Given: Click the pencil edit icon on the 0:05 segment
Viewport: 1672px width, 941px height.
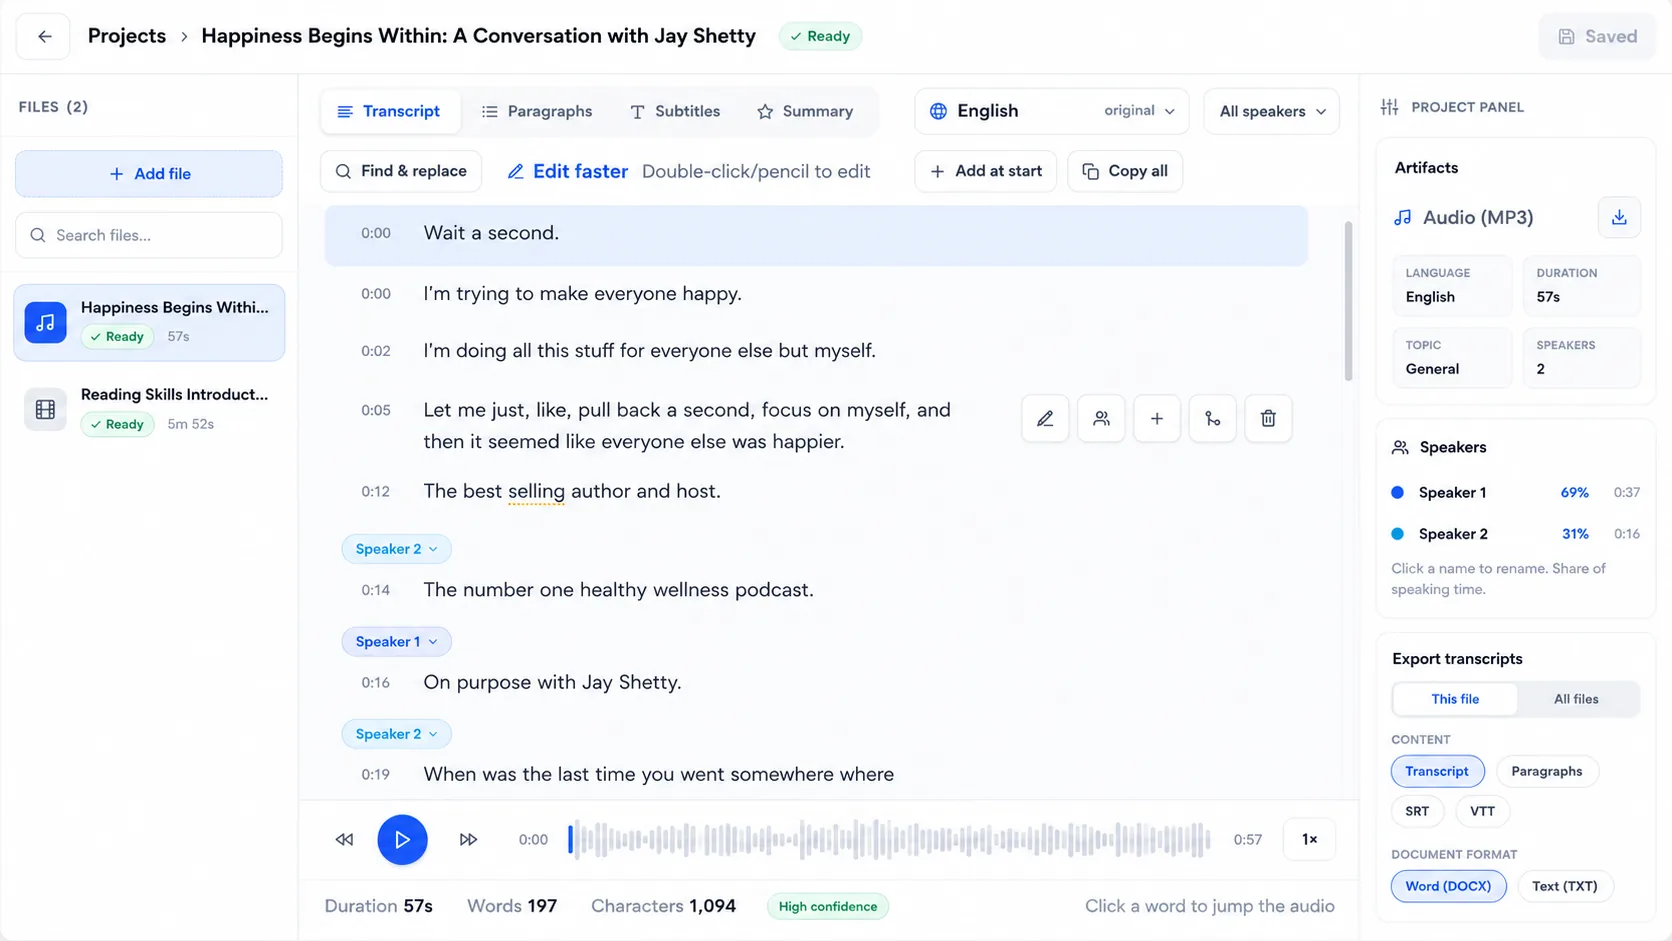Looking at the screenshot, I should (1045, 419).
